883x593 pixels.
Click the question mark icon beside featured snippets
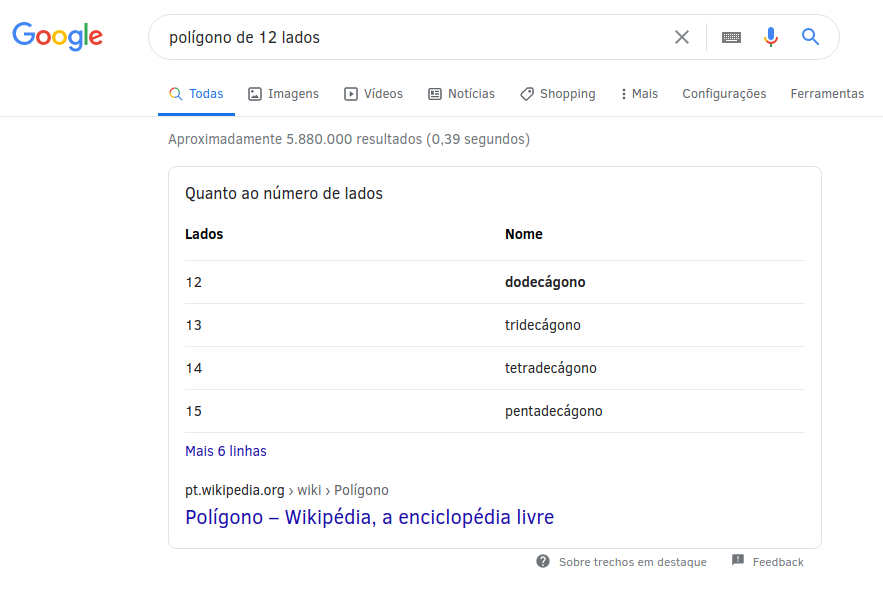pyautogui.click(x=543, y=561)
